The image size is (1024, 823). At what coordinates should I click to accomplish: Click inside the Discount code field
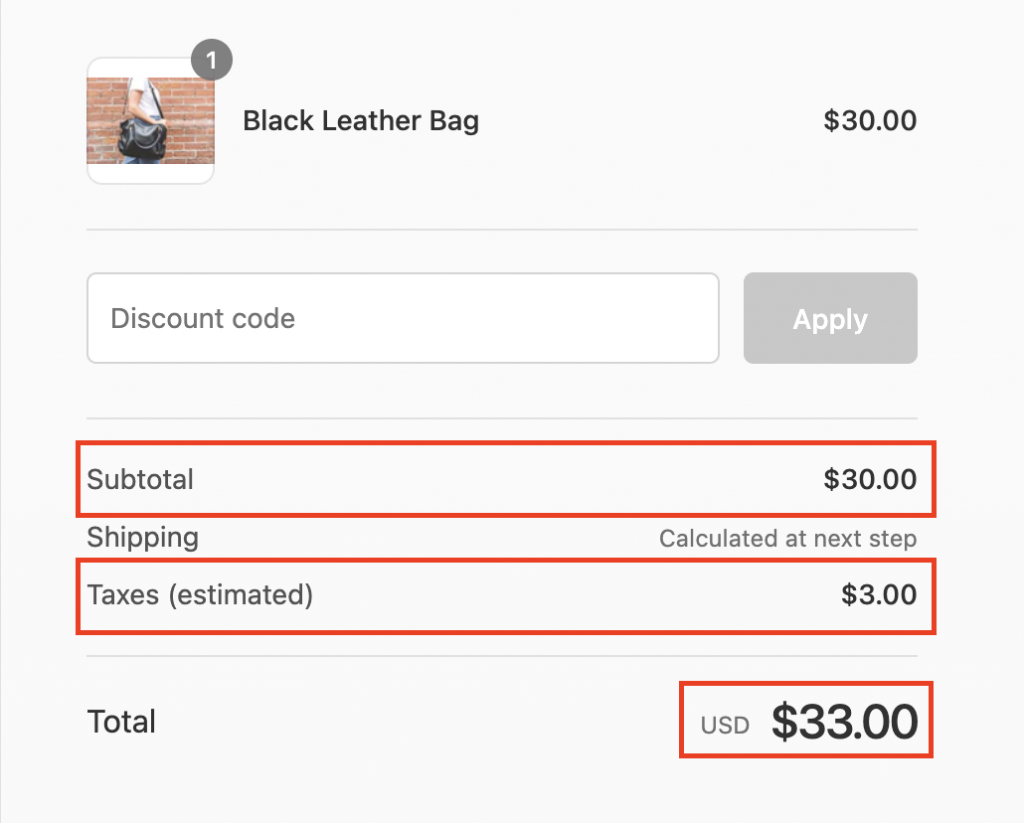[403, 318]
